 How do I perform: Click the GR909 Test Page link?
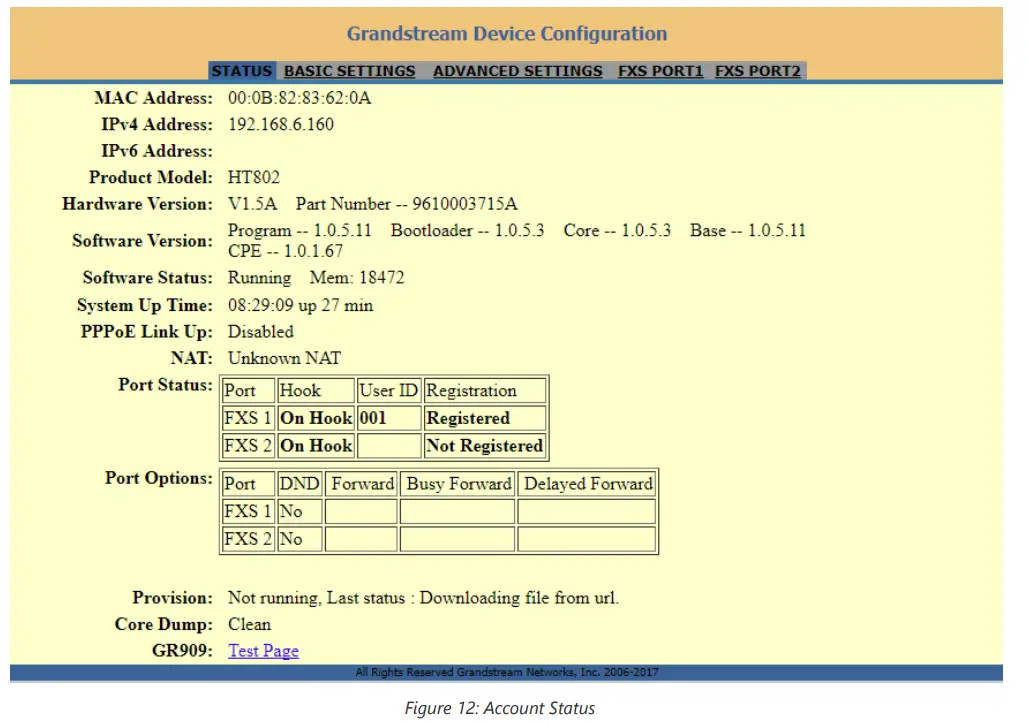pyautogui.click(x=262, y=650)
